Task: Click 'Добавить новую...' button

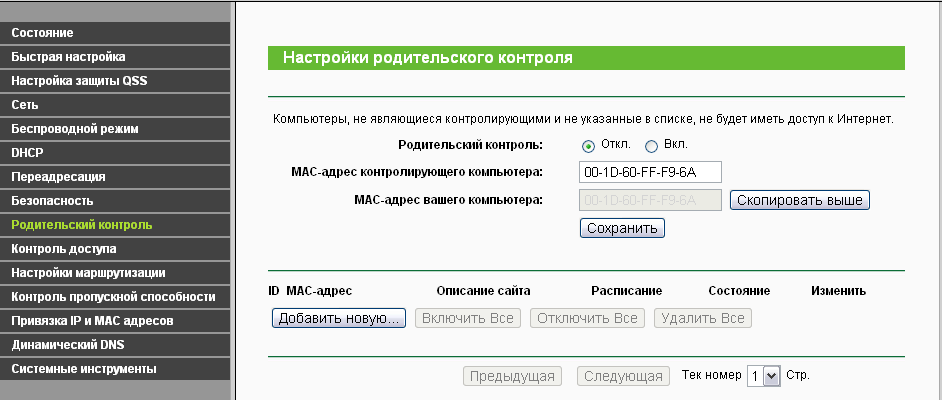Action: click(x=338, y=318)
